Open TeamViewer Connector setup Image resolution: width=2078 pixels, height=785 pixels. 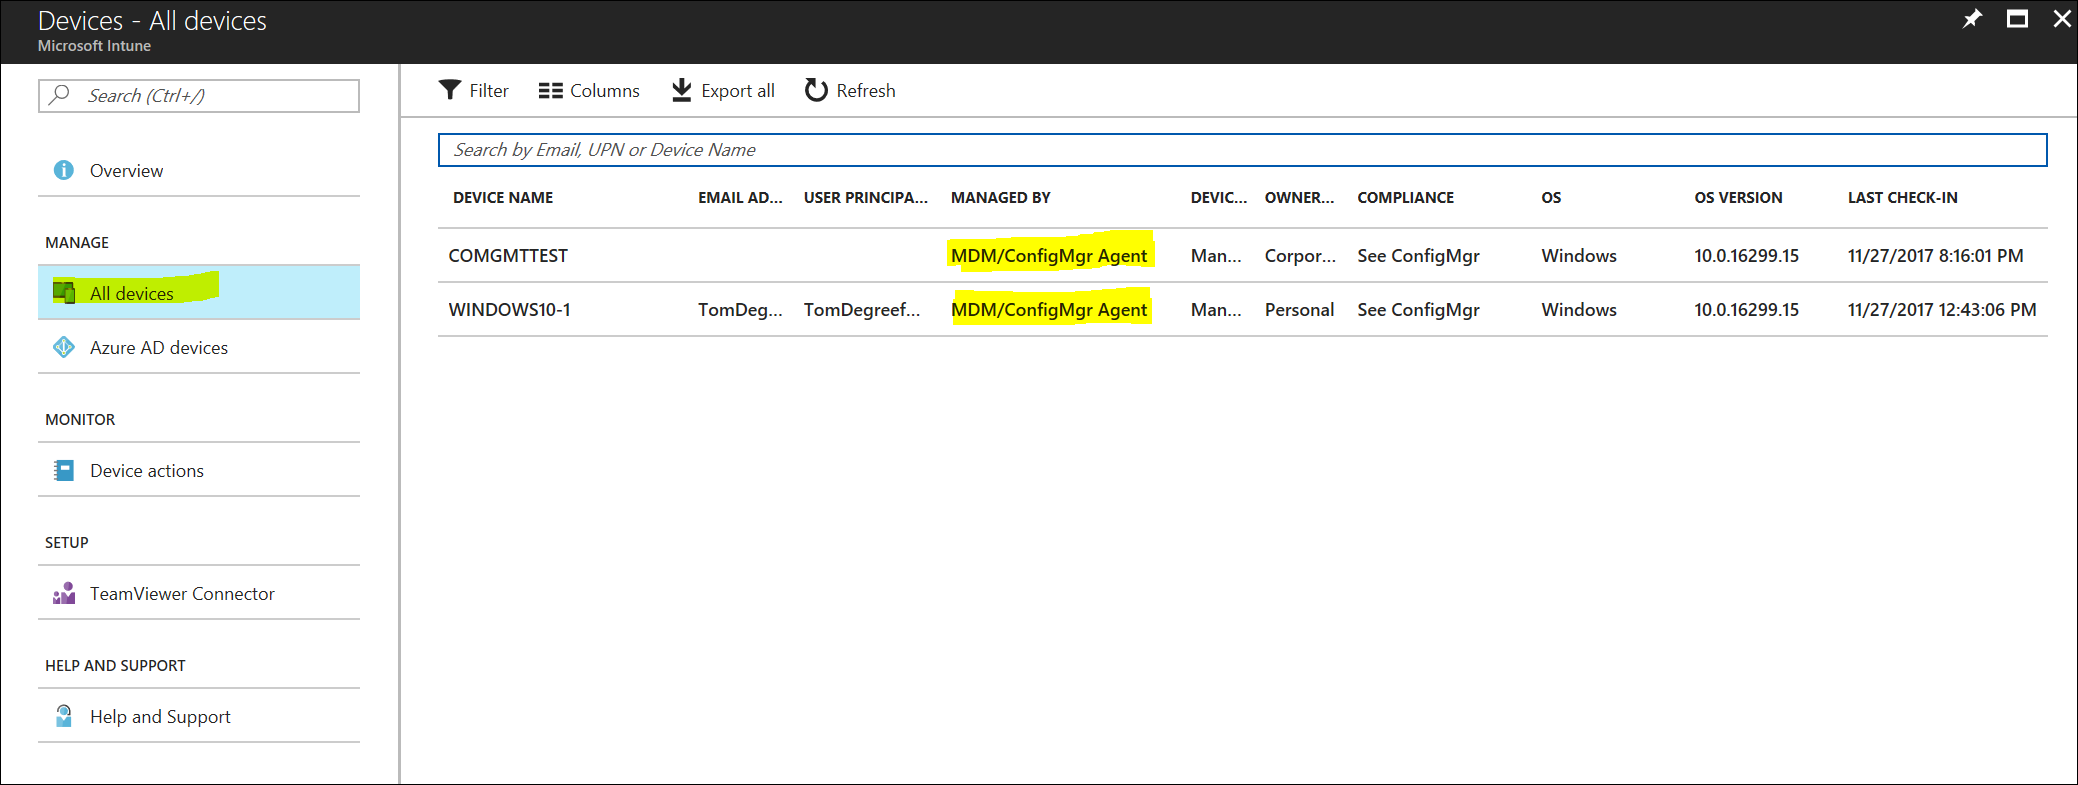point(199,593)
